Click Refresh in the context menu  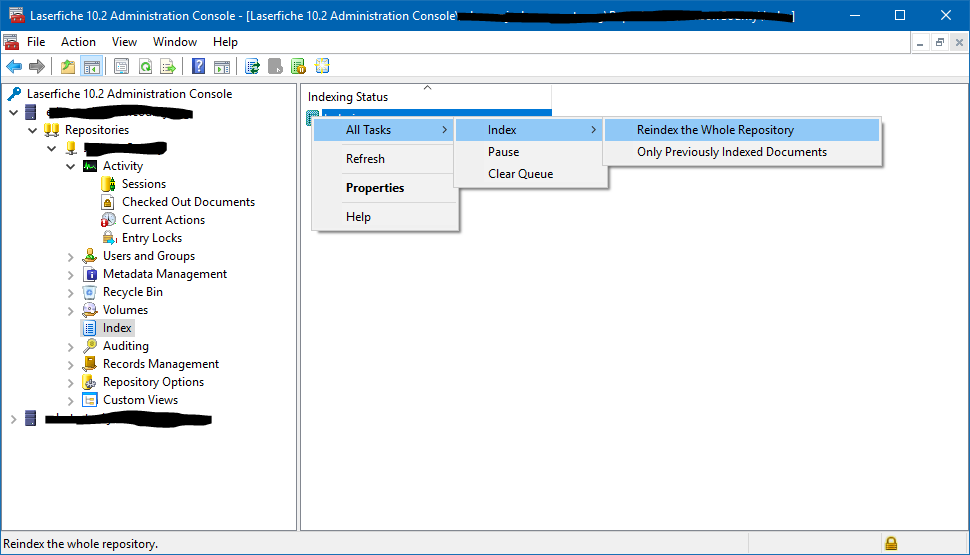tap(384, 158)
